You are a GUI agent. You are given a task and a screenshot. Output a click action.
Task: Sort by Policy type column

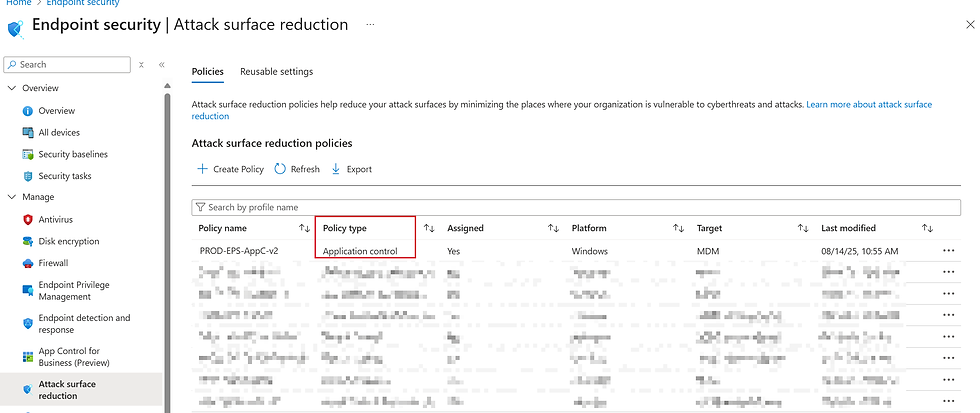[x=429, y=229]
